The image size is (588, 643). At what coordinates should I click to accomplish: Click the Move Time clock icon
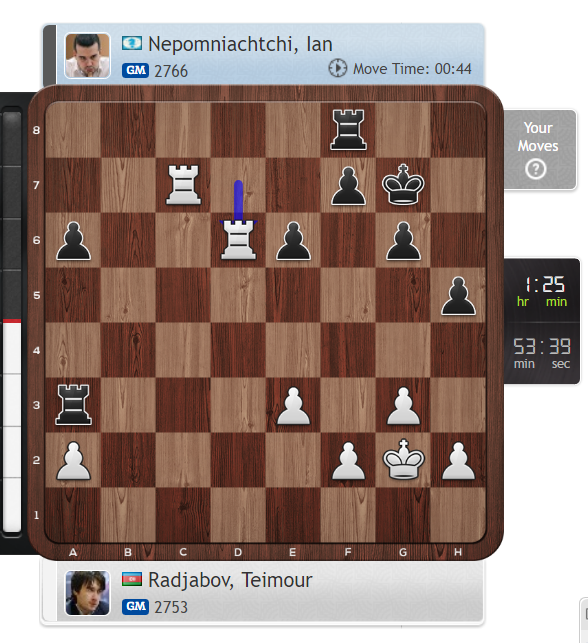point(337,68)
